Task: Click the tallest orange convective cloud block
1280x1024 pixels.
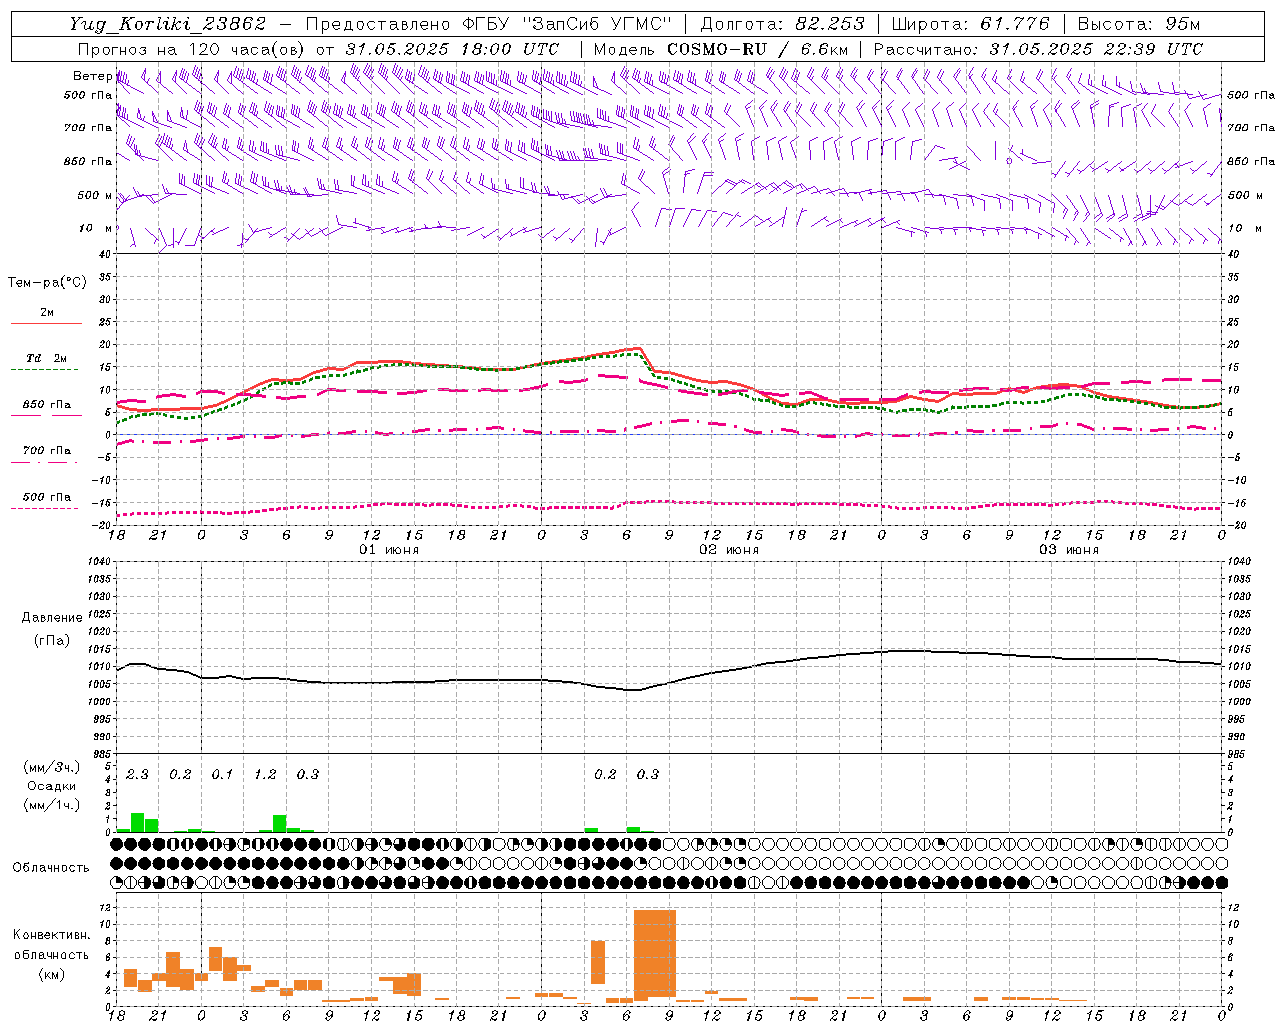Action: coord(655,953)
